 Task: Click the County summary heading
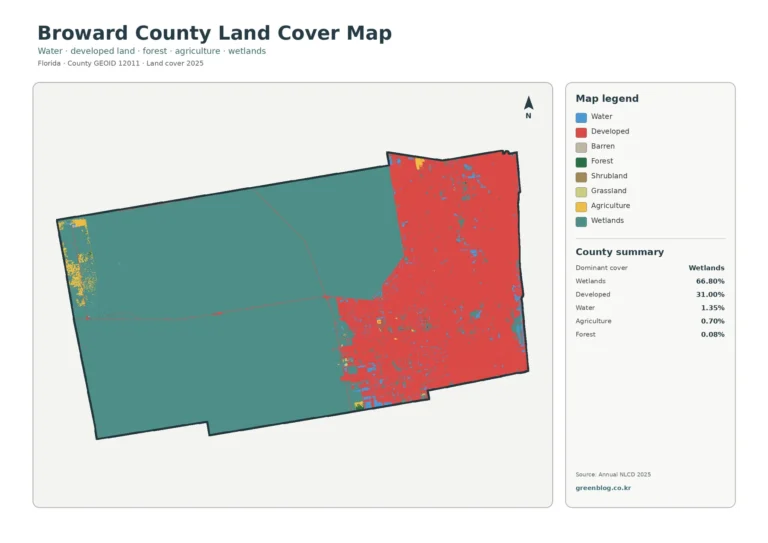pyautogui.click(x=620, y=252)
